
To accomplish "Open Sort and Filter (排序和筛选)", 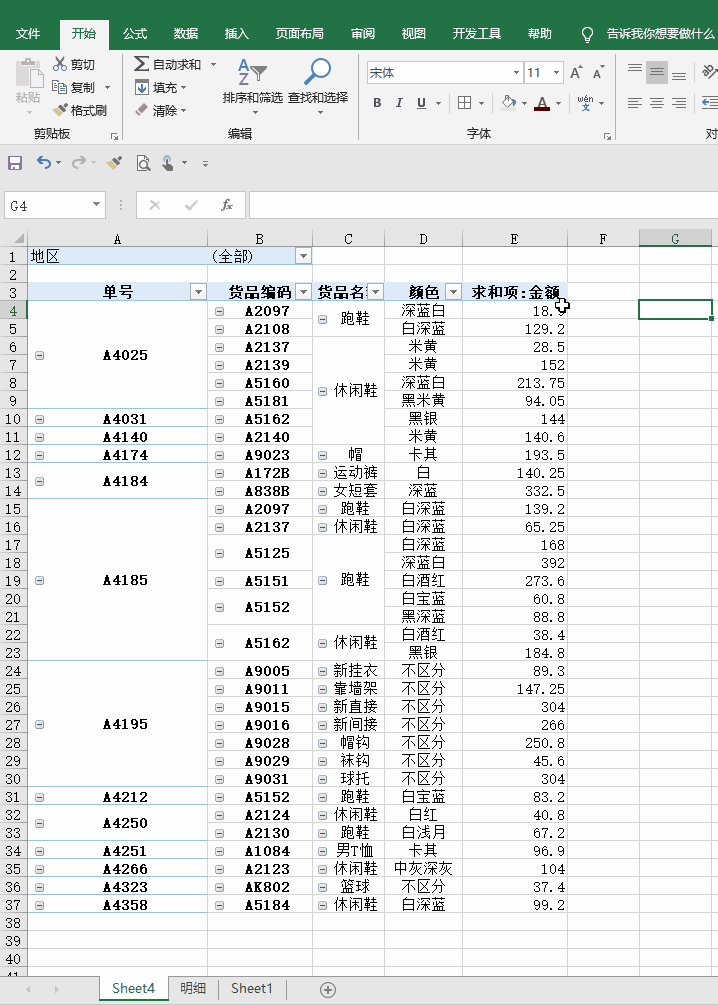I will [x=253, y=87].
